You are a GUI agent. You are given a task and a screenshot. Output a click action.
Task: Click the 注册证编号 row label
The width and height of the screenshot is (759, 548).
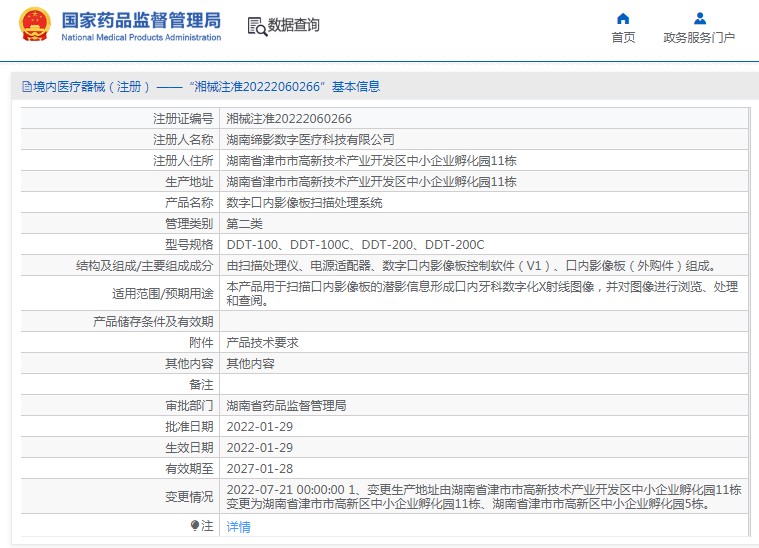(183, 119)
